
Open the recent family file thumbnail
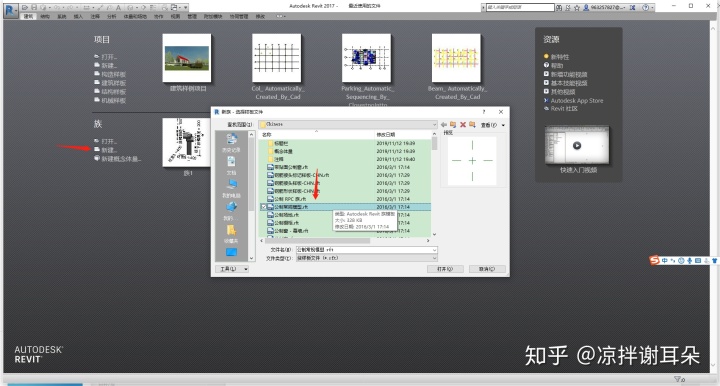click(x=186, y=143)
